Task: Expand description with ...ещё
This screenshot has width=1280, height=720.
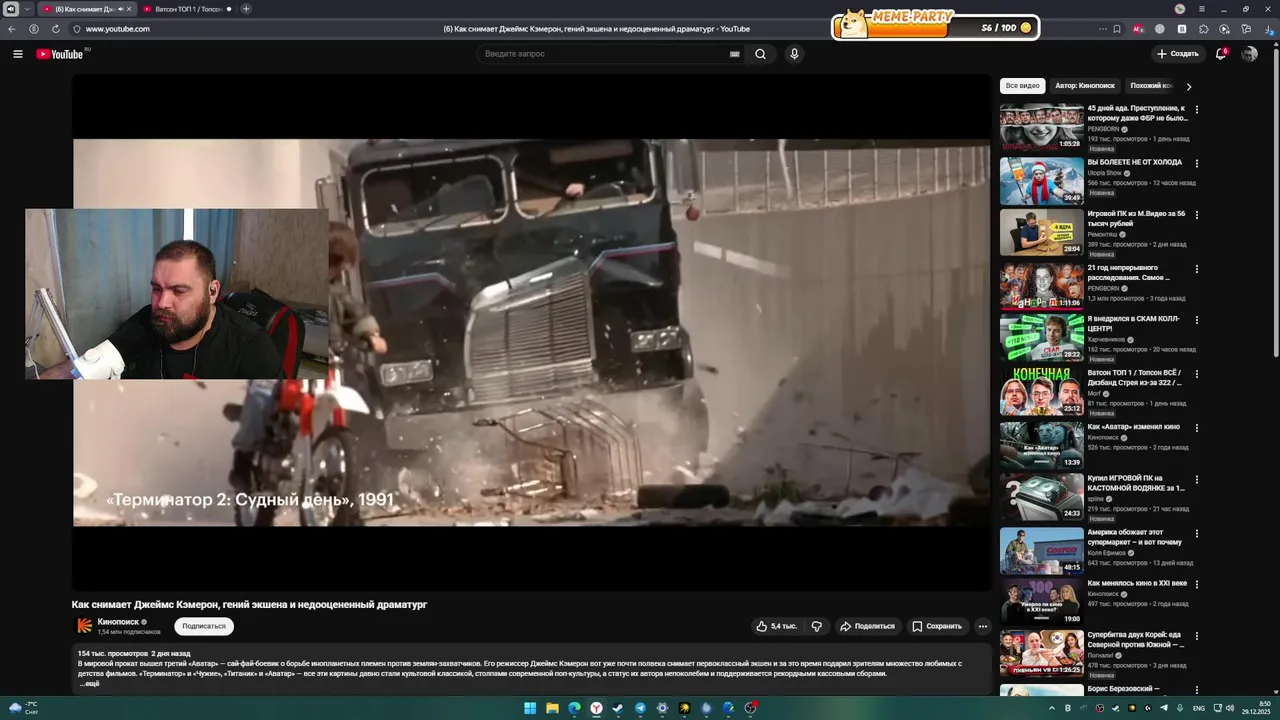Action: click(90, 684)
